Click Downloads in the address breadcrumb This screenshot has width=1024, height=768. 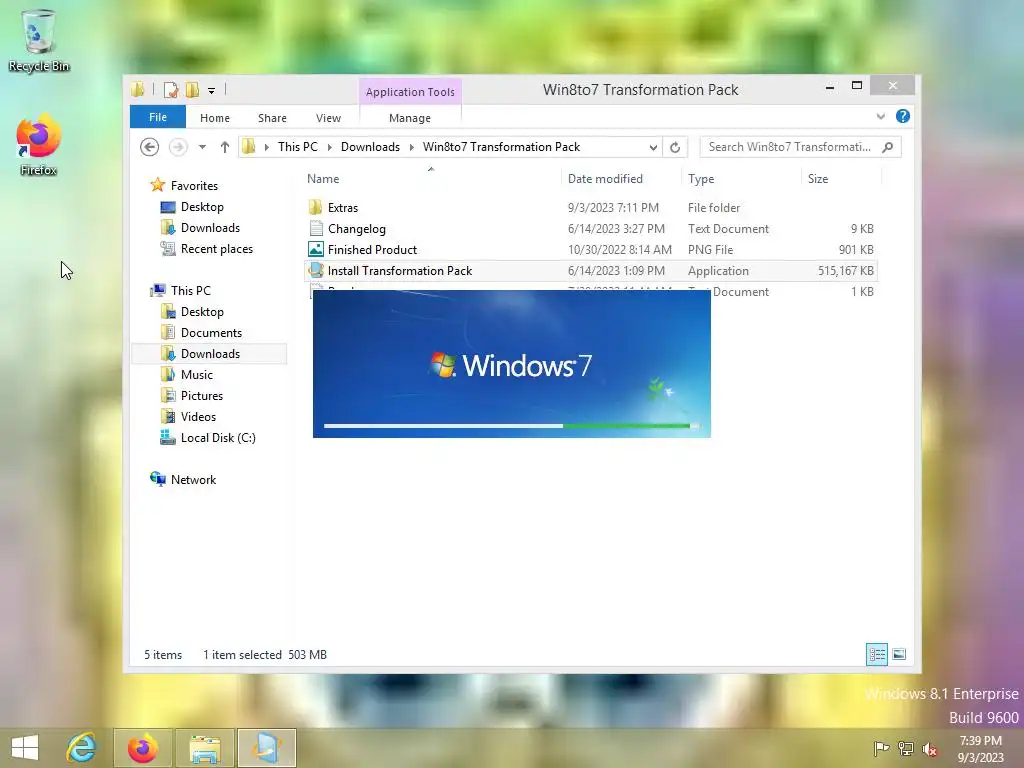(370, 147)
